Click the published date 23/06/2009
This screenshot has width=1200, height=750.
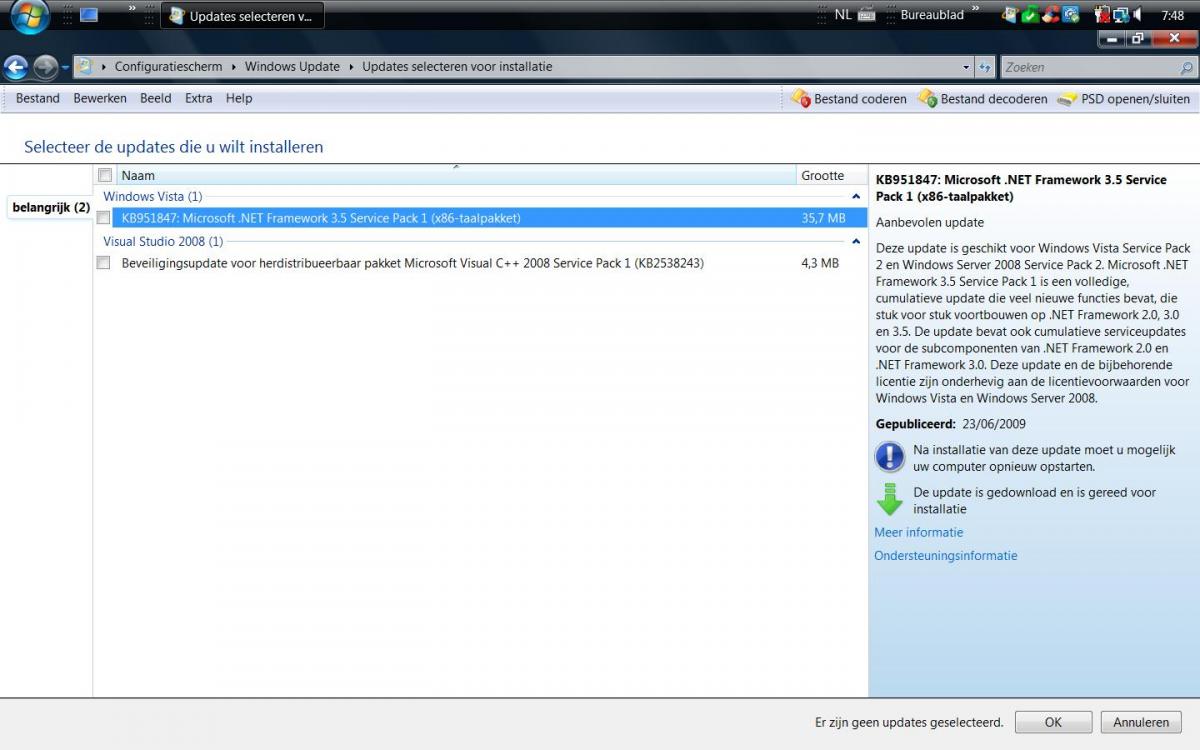pos(994,424)
